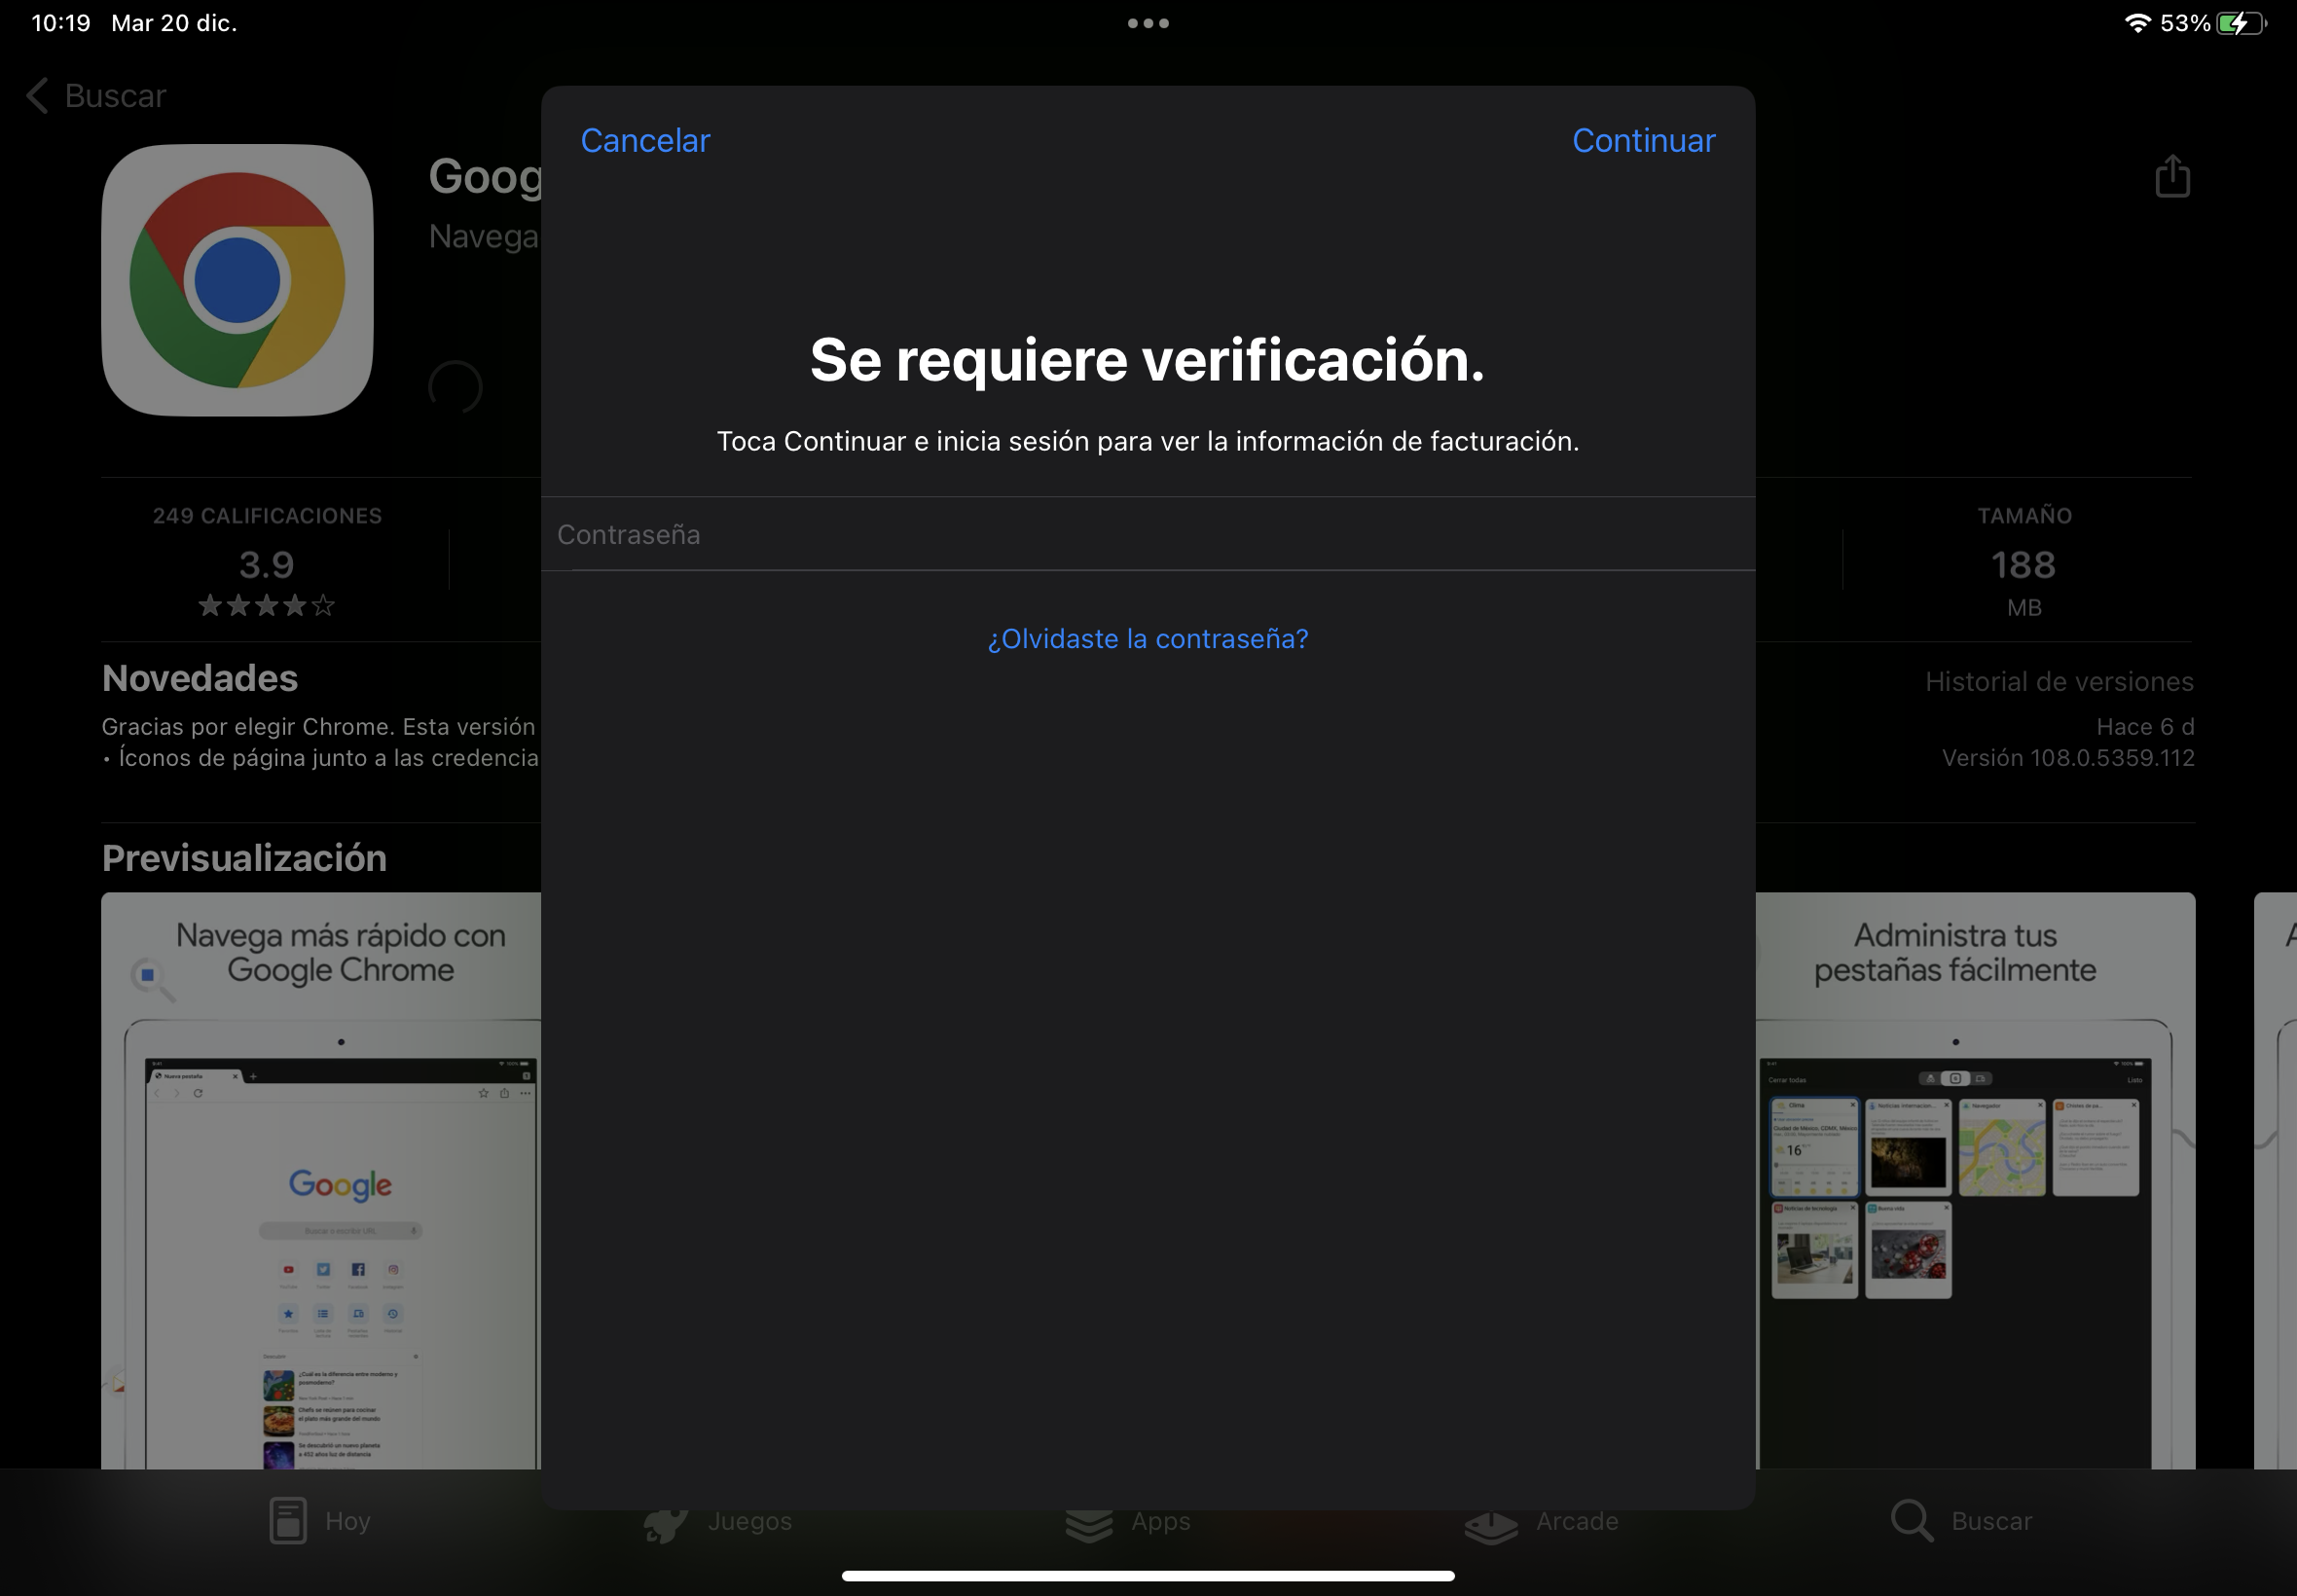The width and height of the screenshot is (2297, 1596).
Task: Tap the download progress spinner
Action: [455, 388]
